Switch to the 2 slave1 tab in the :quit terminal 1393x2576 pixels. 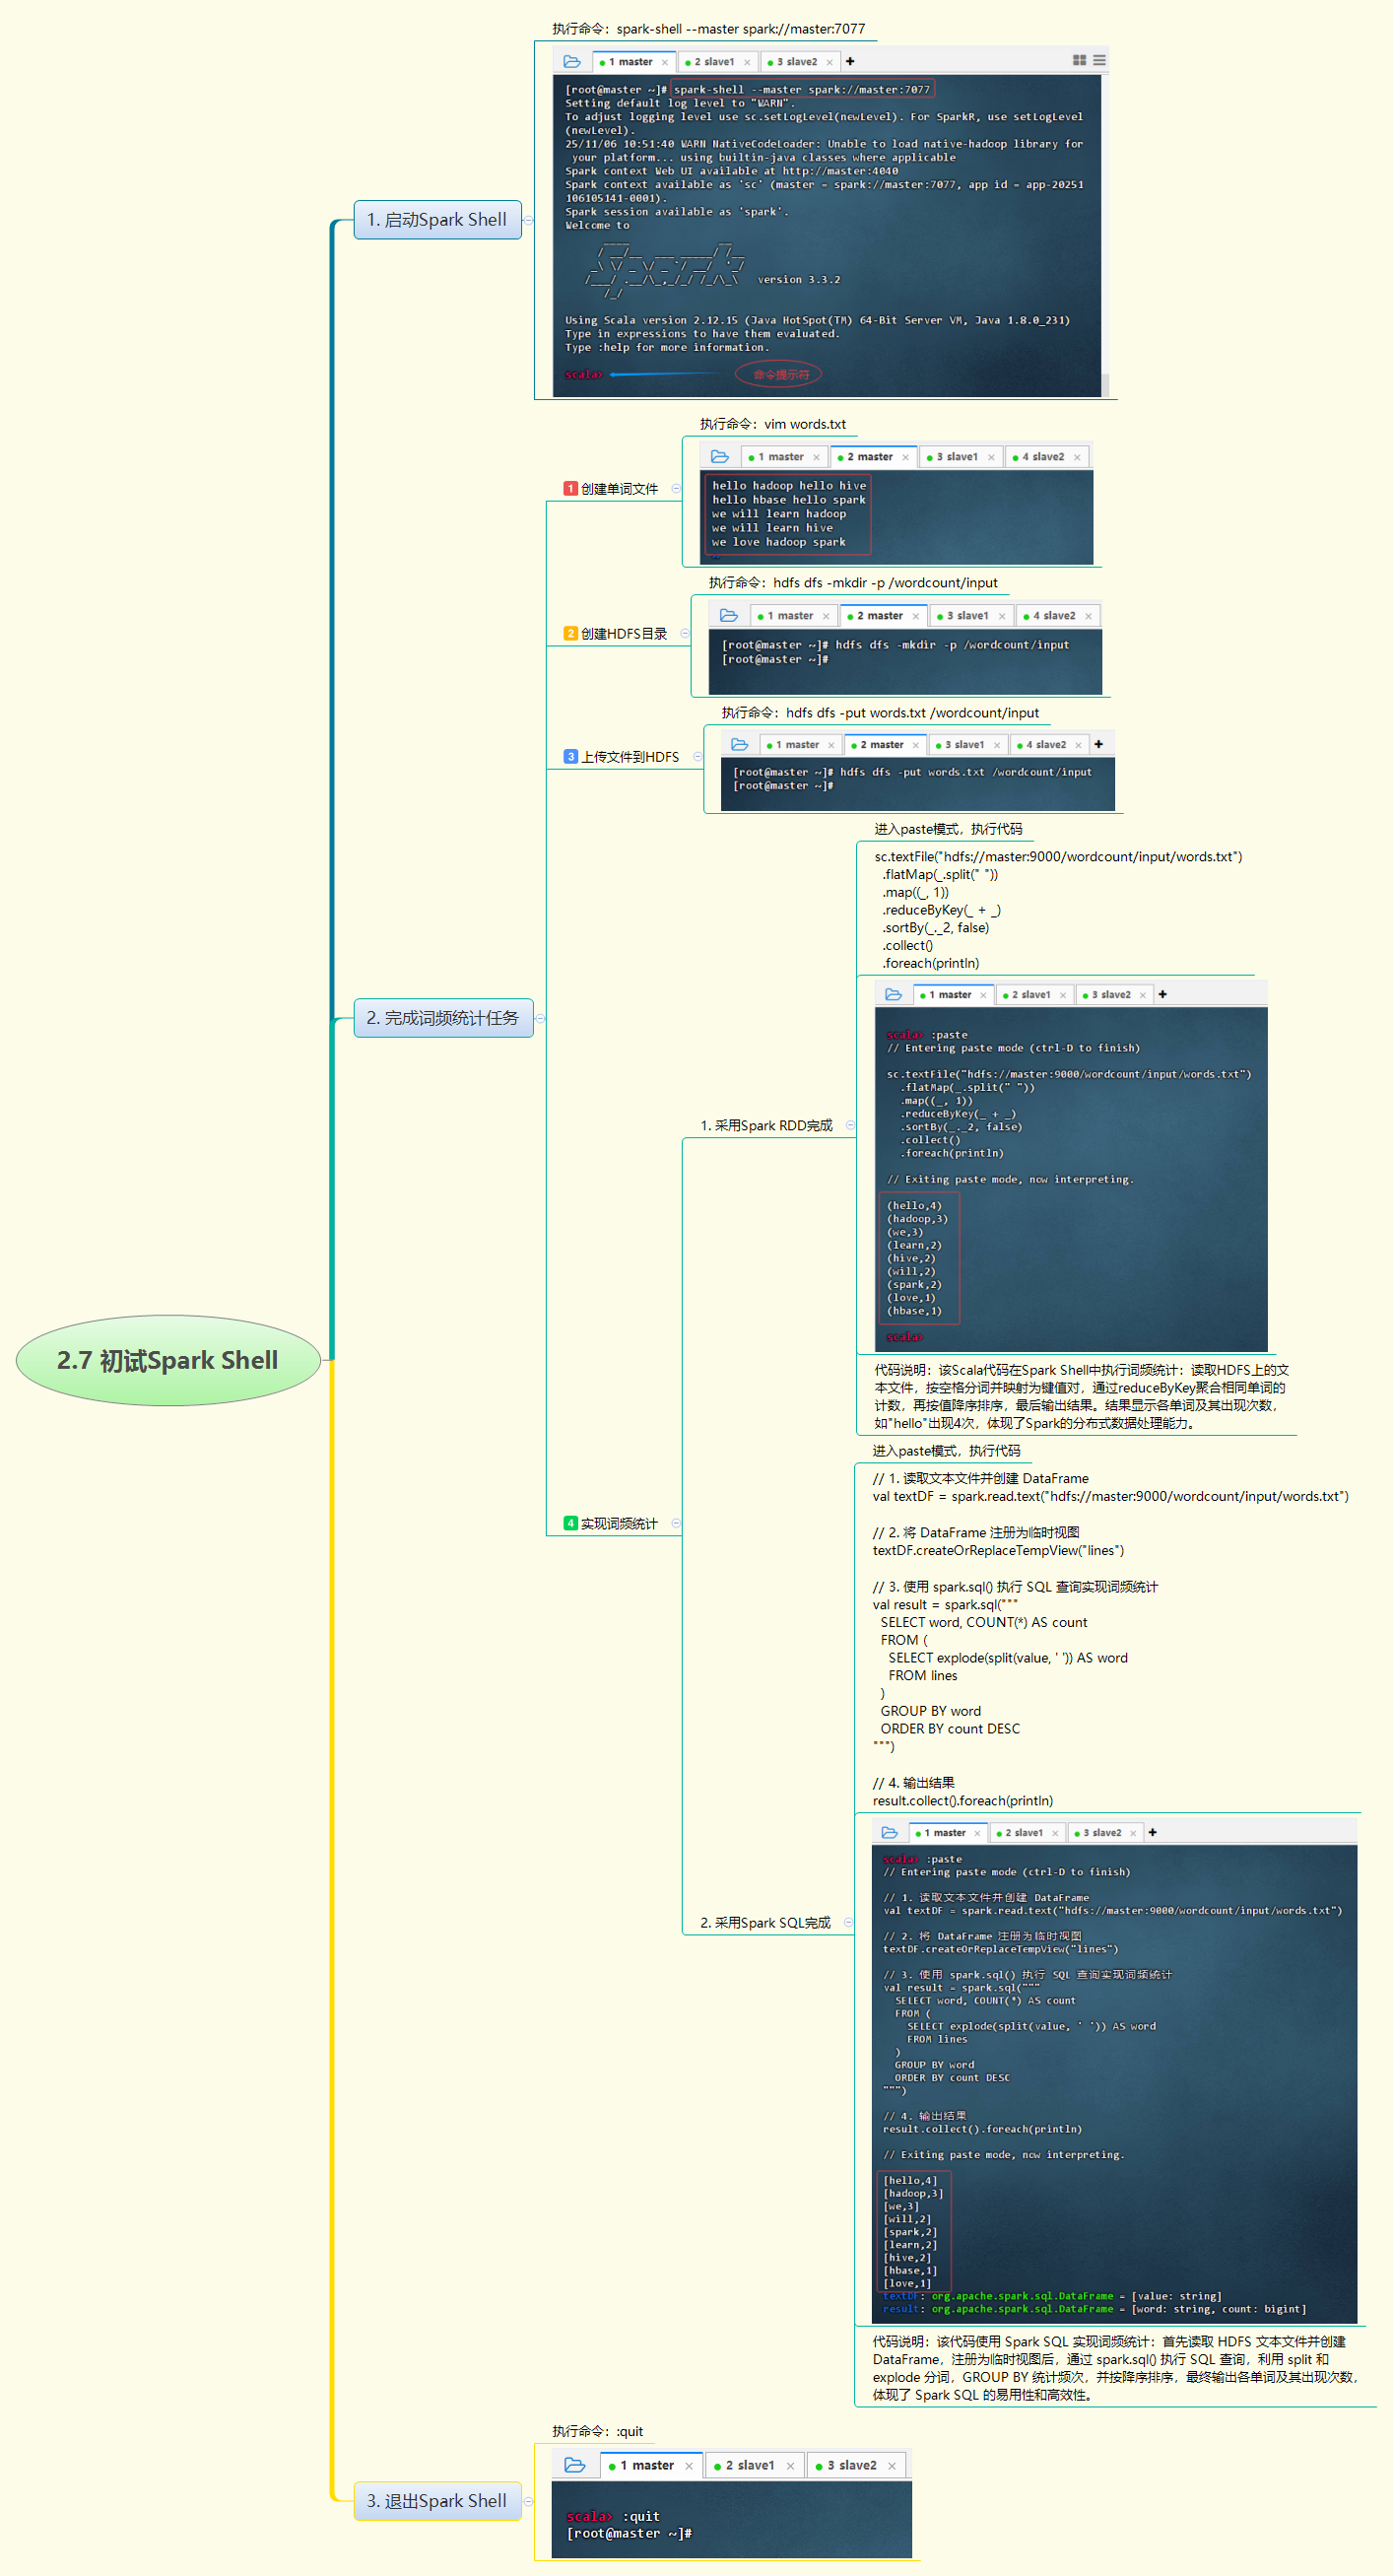(754, 2466)
